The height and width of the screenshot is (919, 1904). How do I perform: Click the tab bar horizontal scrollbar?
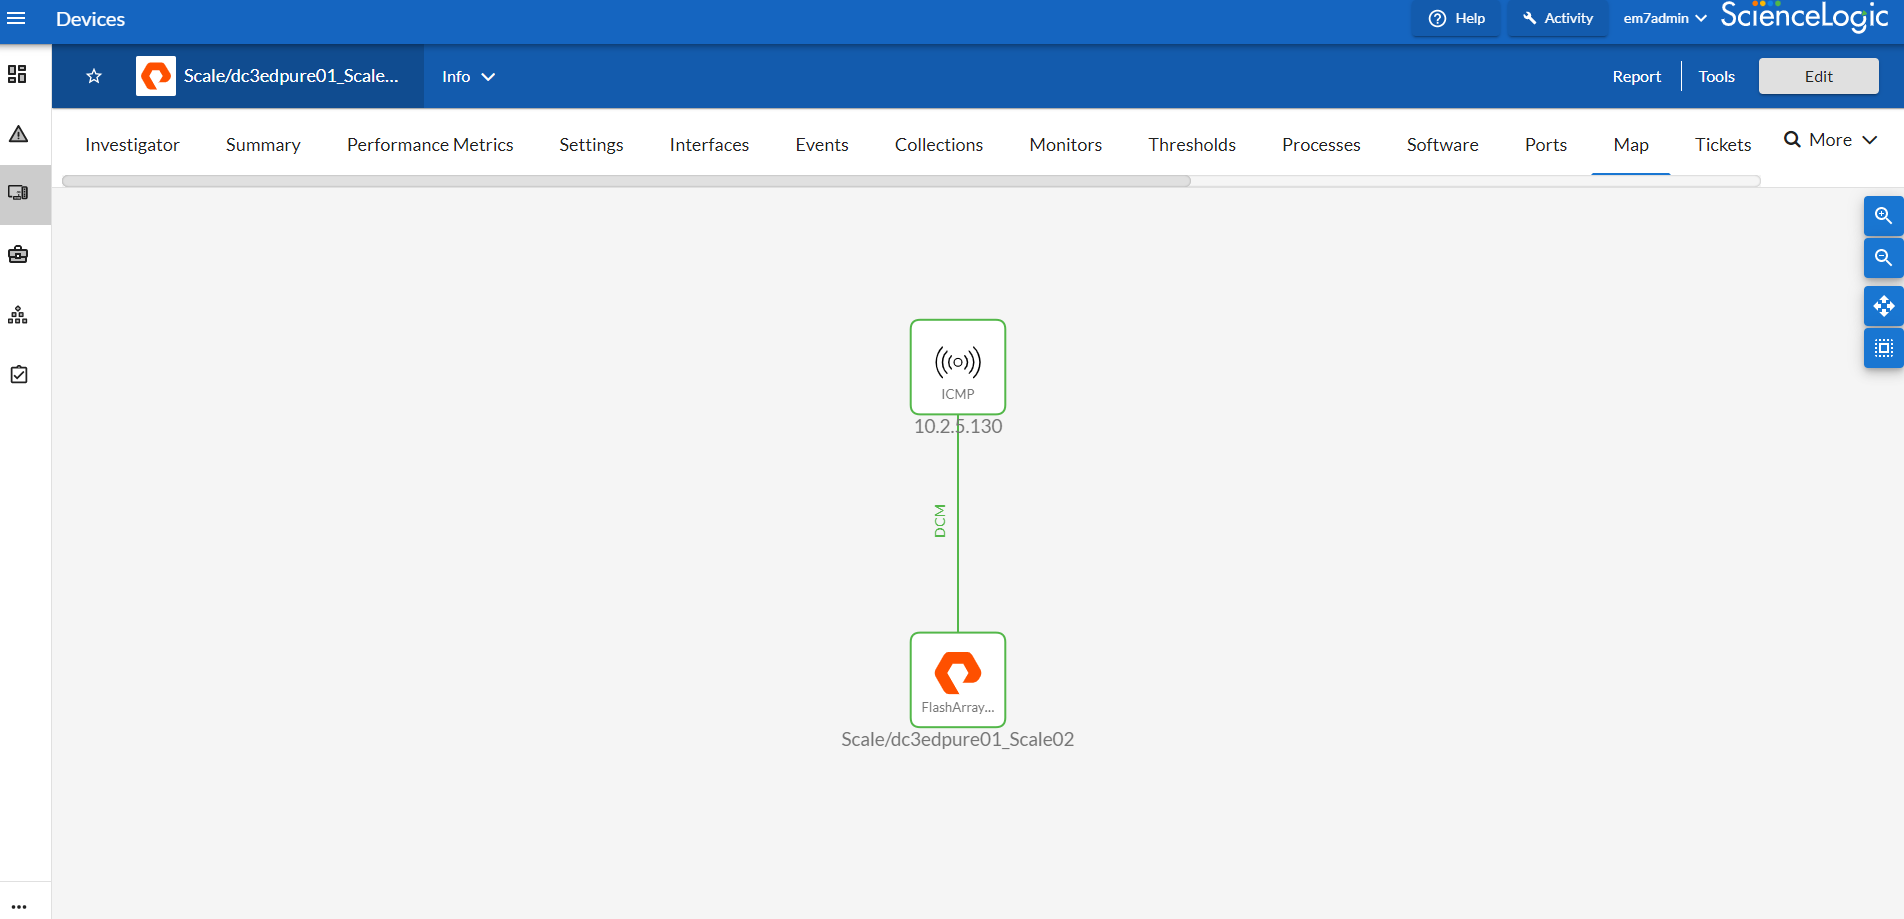coord(626,181)
